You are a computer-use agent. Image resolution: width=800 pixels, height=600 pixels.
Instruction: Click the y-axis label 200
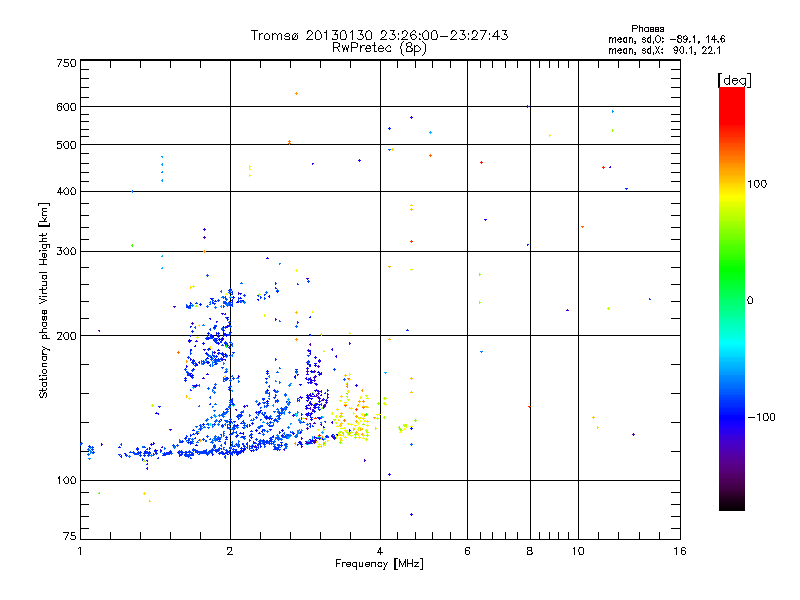tap(66, 336)
